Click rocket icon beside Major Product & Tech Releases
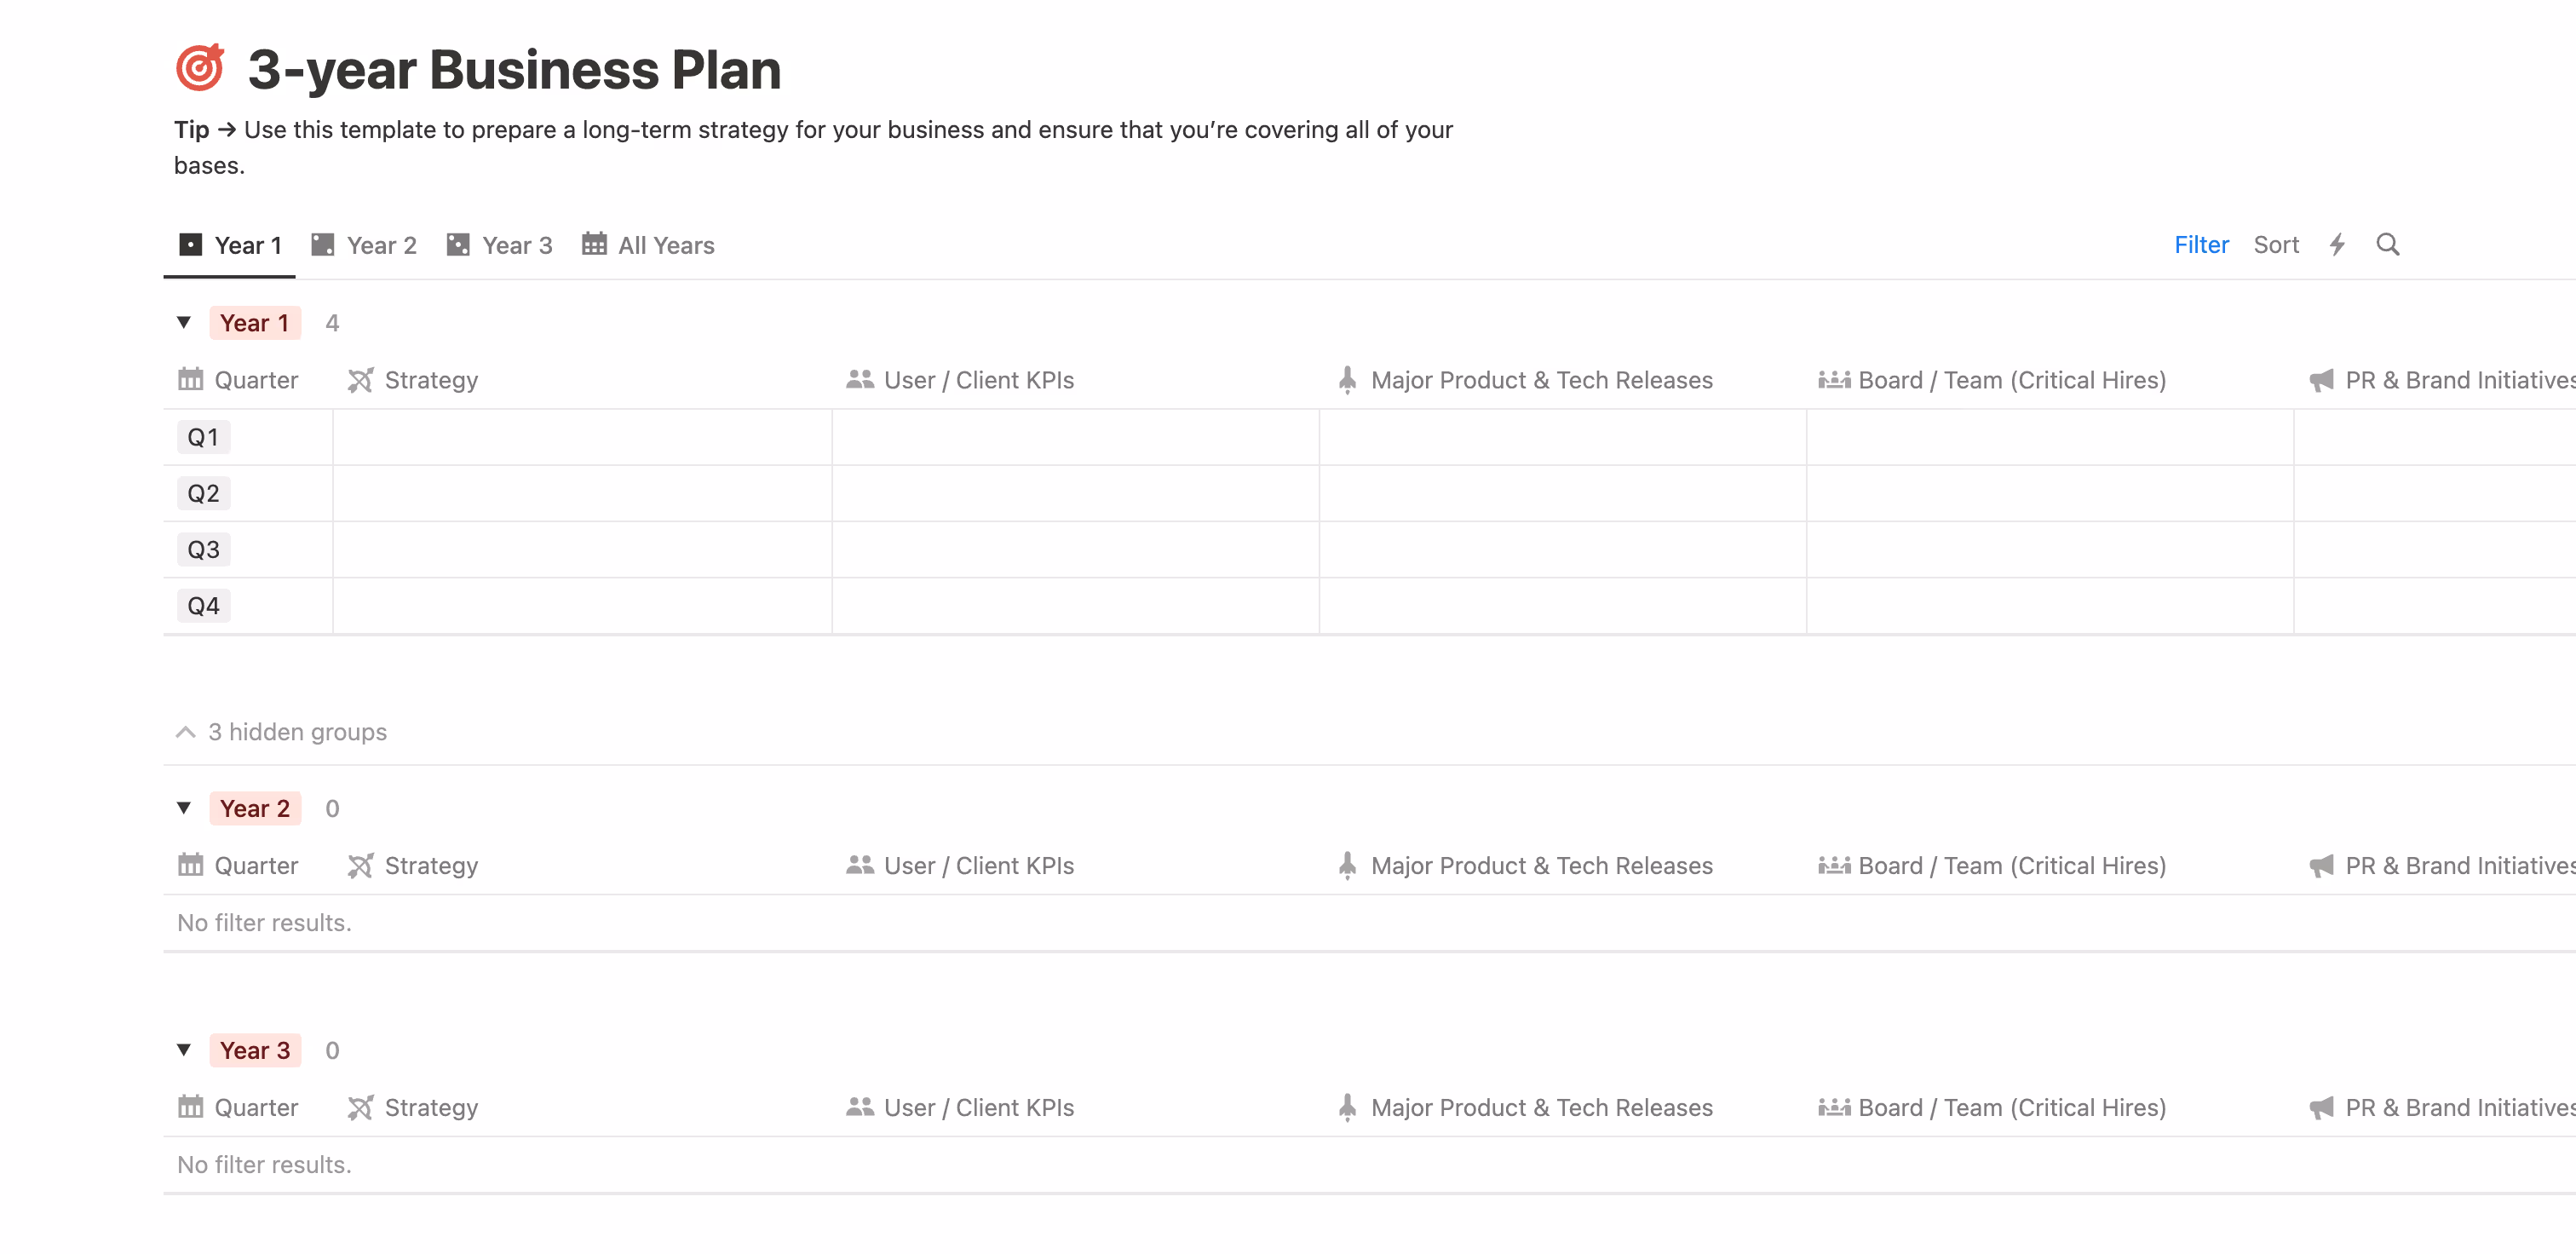2576x1254 pixels. pyautogui.click(x=1347, y=380)
